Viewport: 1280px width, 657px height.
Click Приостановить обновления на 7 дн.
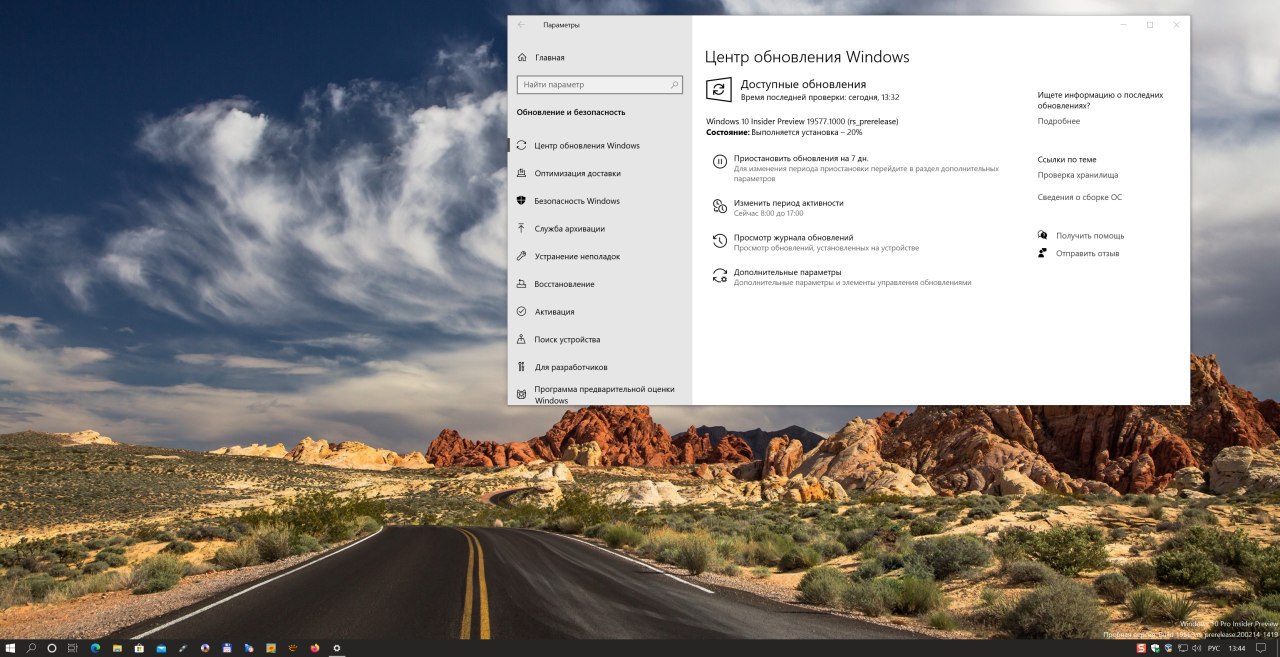pyautogui.click(x=801, y=158)
